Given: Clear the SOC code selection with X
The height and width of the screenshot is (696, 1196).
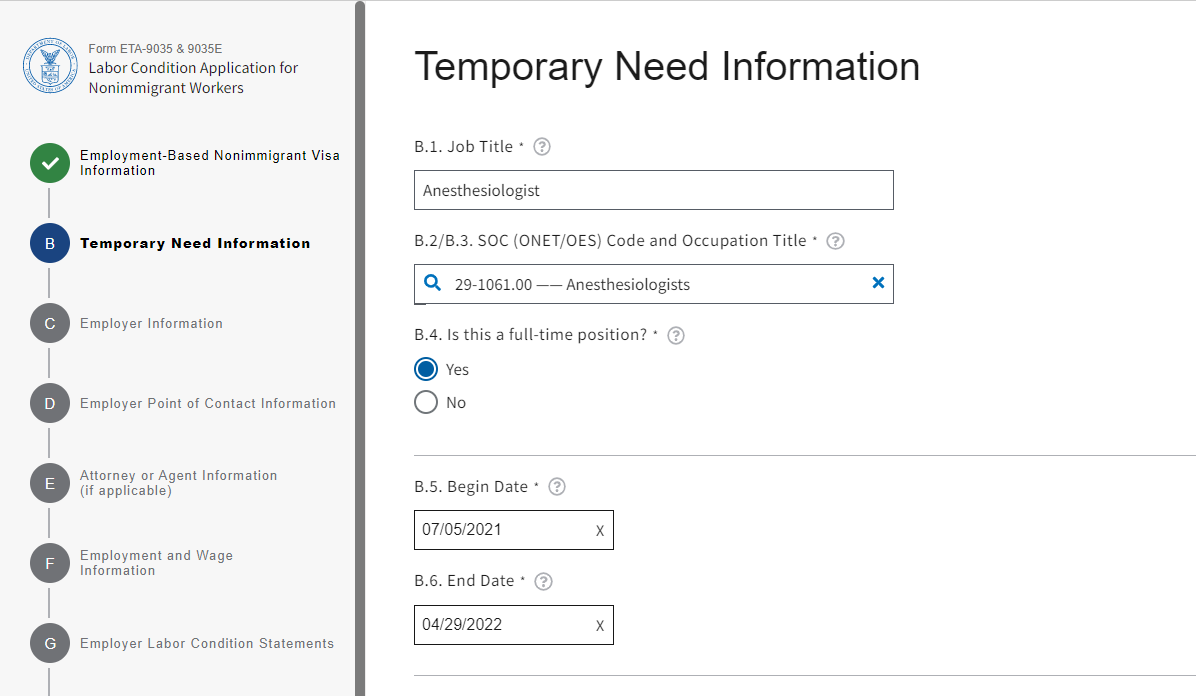Looking at the screenshot, I should 878,283.
